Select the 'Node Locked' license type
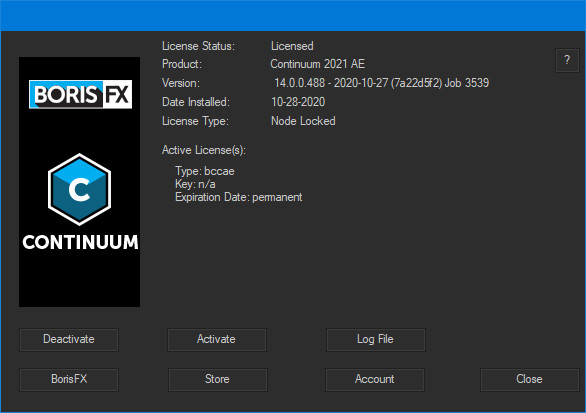The width and height of the screenshot is (586, 413). (x=303, y=121)
